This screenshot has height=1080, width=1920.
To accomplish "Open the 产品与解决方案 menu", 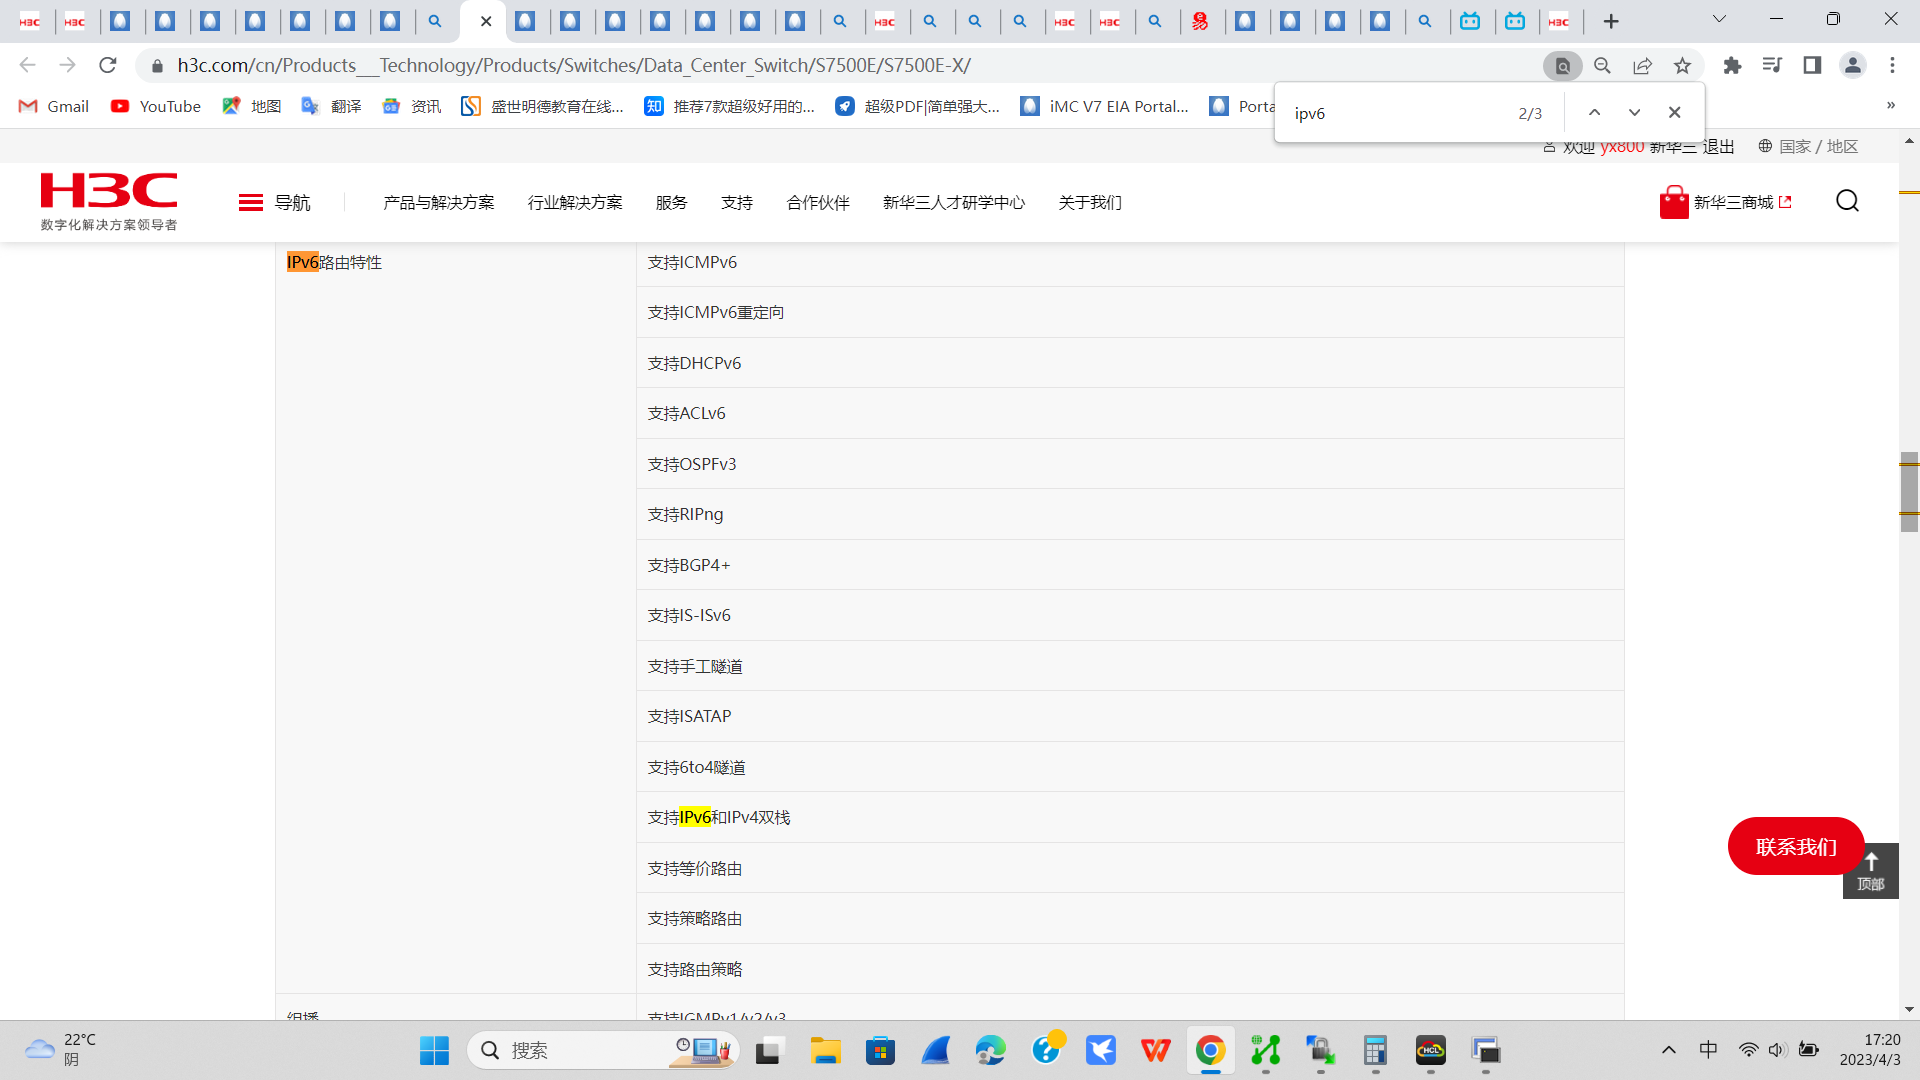I will tap(438, 203).
